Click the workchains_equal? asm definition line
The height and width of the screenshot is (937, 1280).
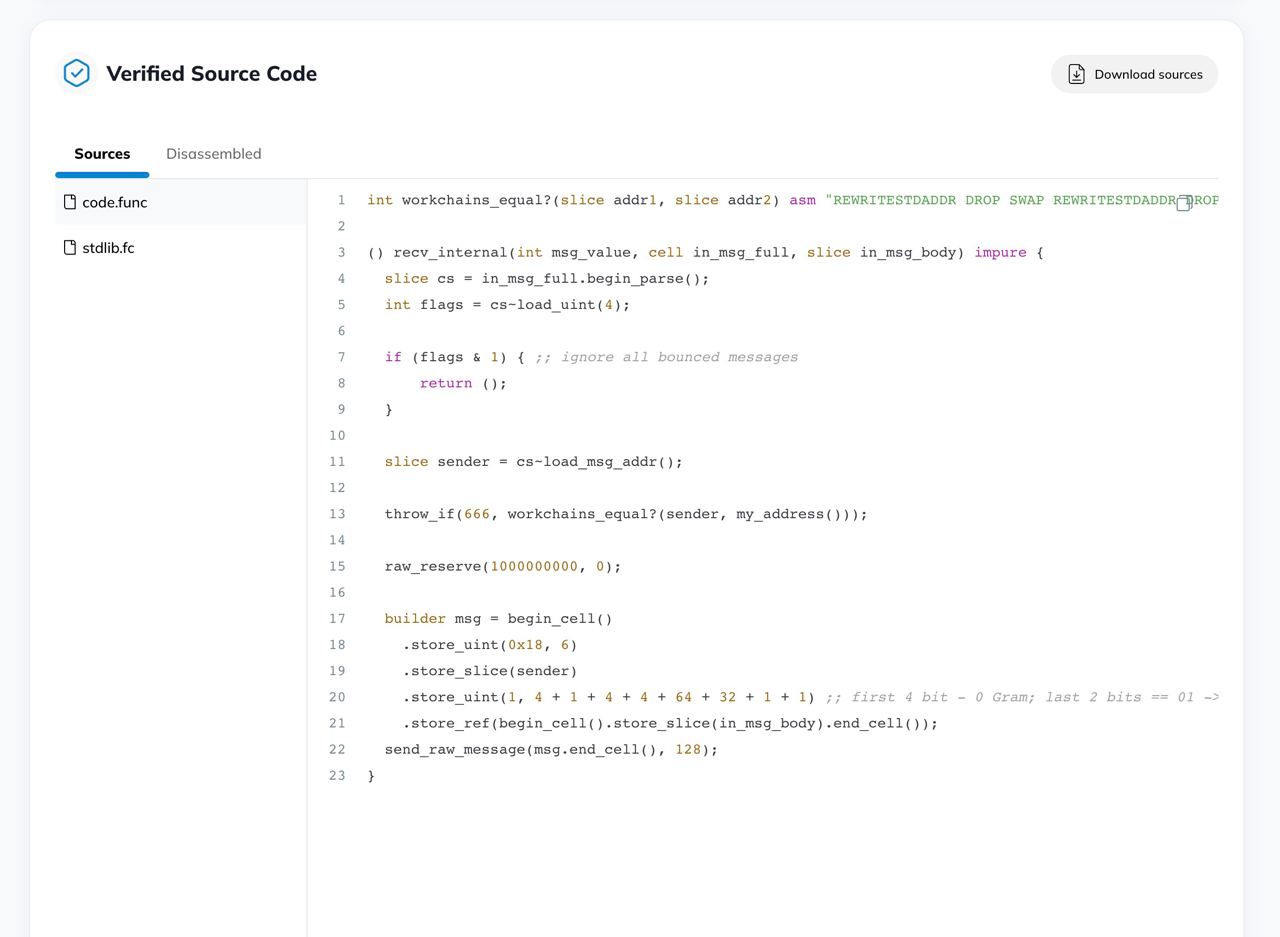(x=793, y=200)
